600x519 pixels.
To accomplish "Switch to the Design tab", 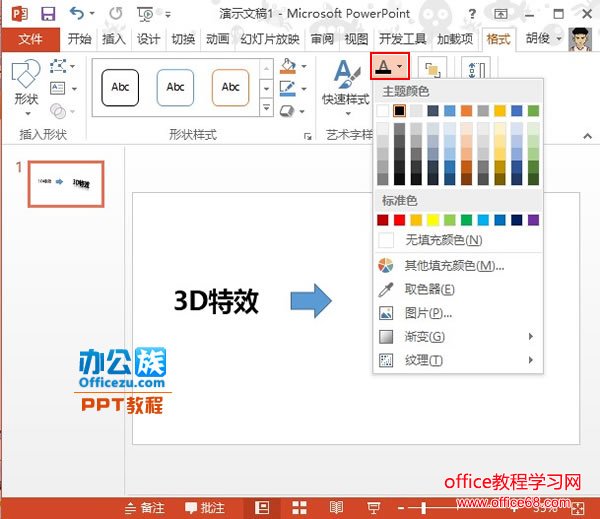I will pyautogui.click(x=148, y=39).
